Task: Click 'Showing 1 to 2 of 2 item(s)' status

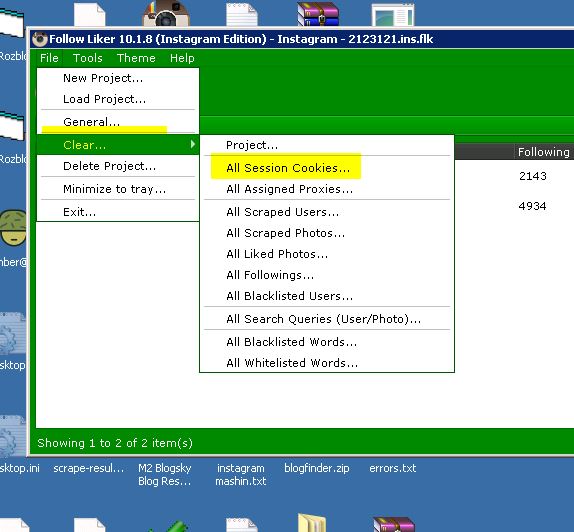Action: 115,443
